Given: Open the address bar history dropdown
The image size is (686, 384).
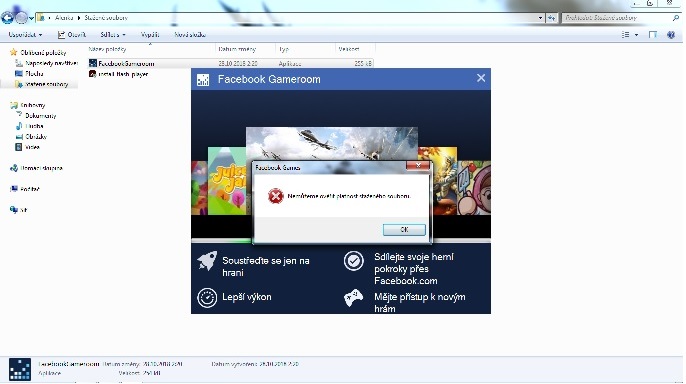Looking at the screenshot, I should [x=540, y=18].
